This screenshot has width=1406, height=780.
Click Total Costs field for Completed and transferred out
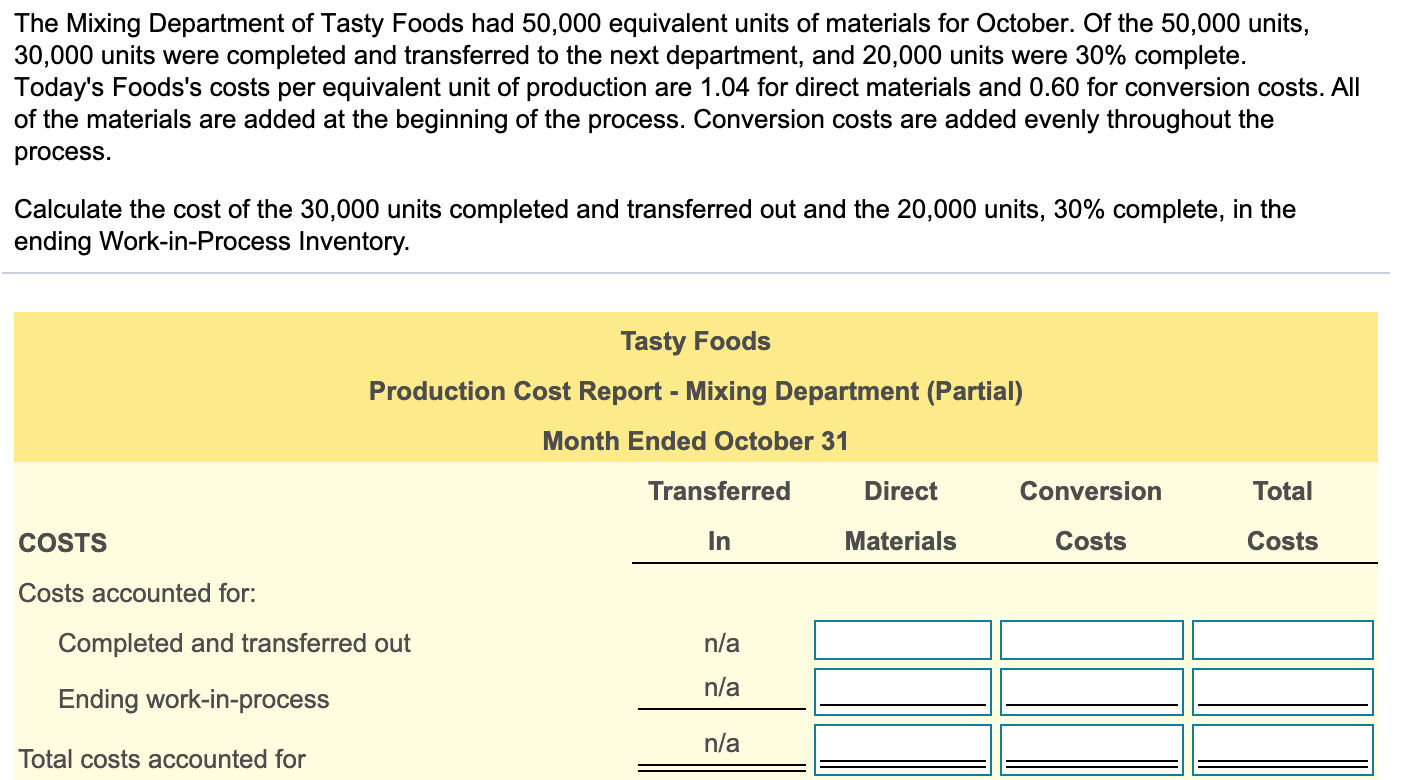click(1283, 640)
